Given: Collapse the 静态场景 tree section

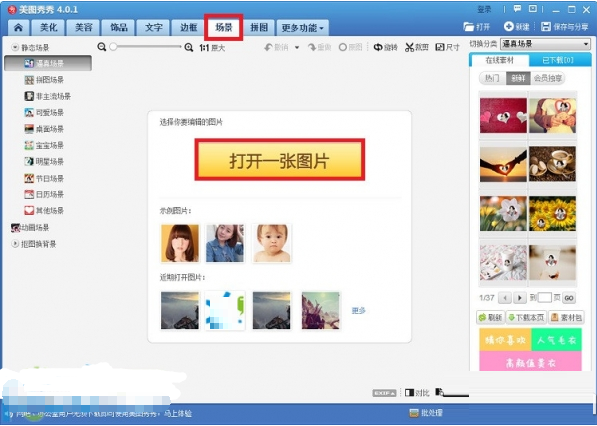Looking at the screenshot, I should tap(15, 48).
